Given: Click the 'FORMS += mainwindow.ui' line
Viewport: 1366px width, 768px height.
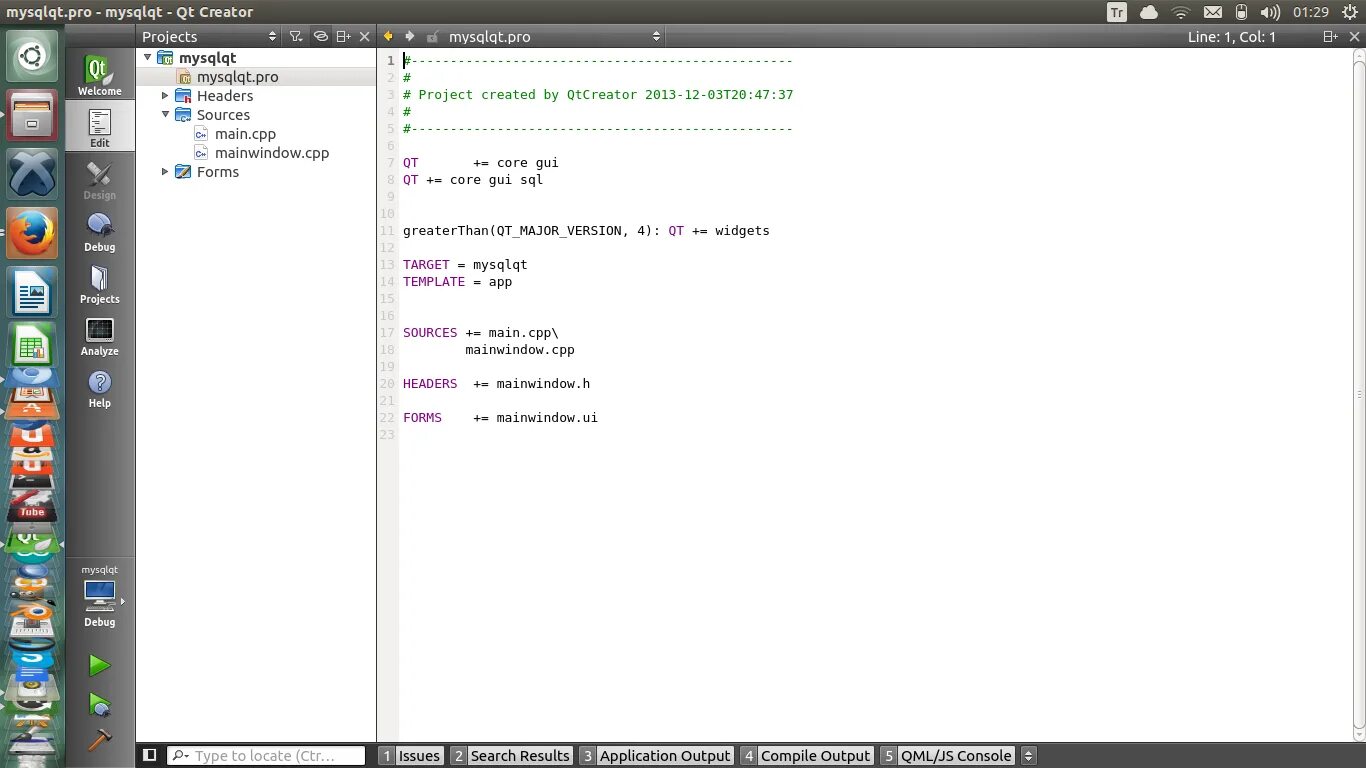Looking at the screenshot, I should pyautogui.click(x=500, y=418).
